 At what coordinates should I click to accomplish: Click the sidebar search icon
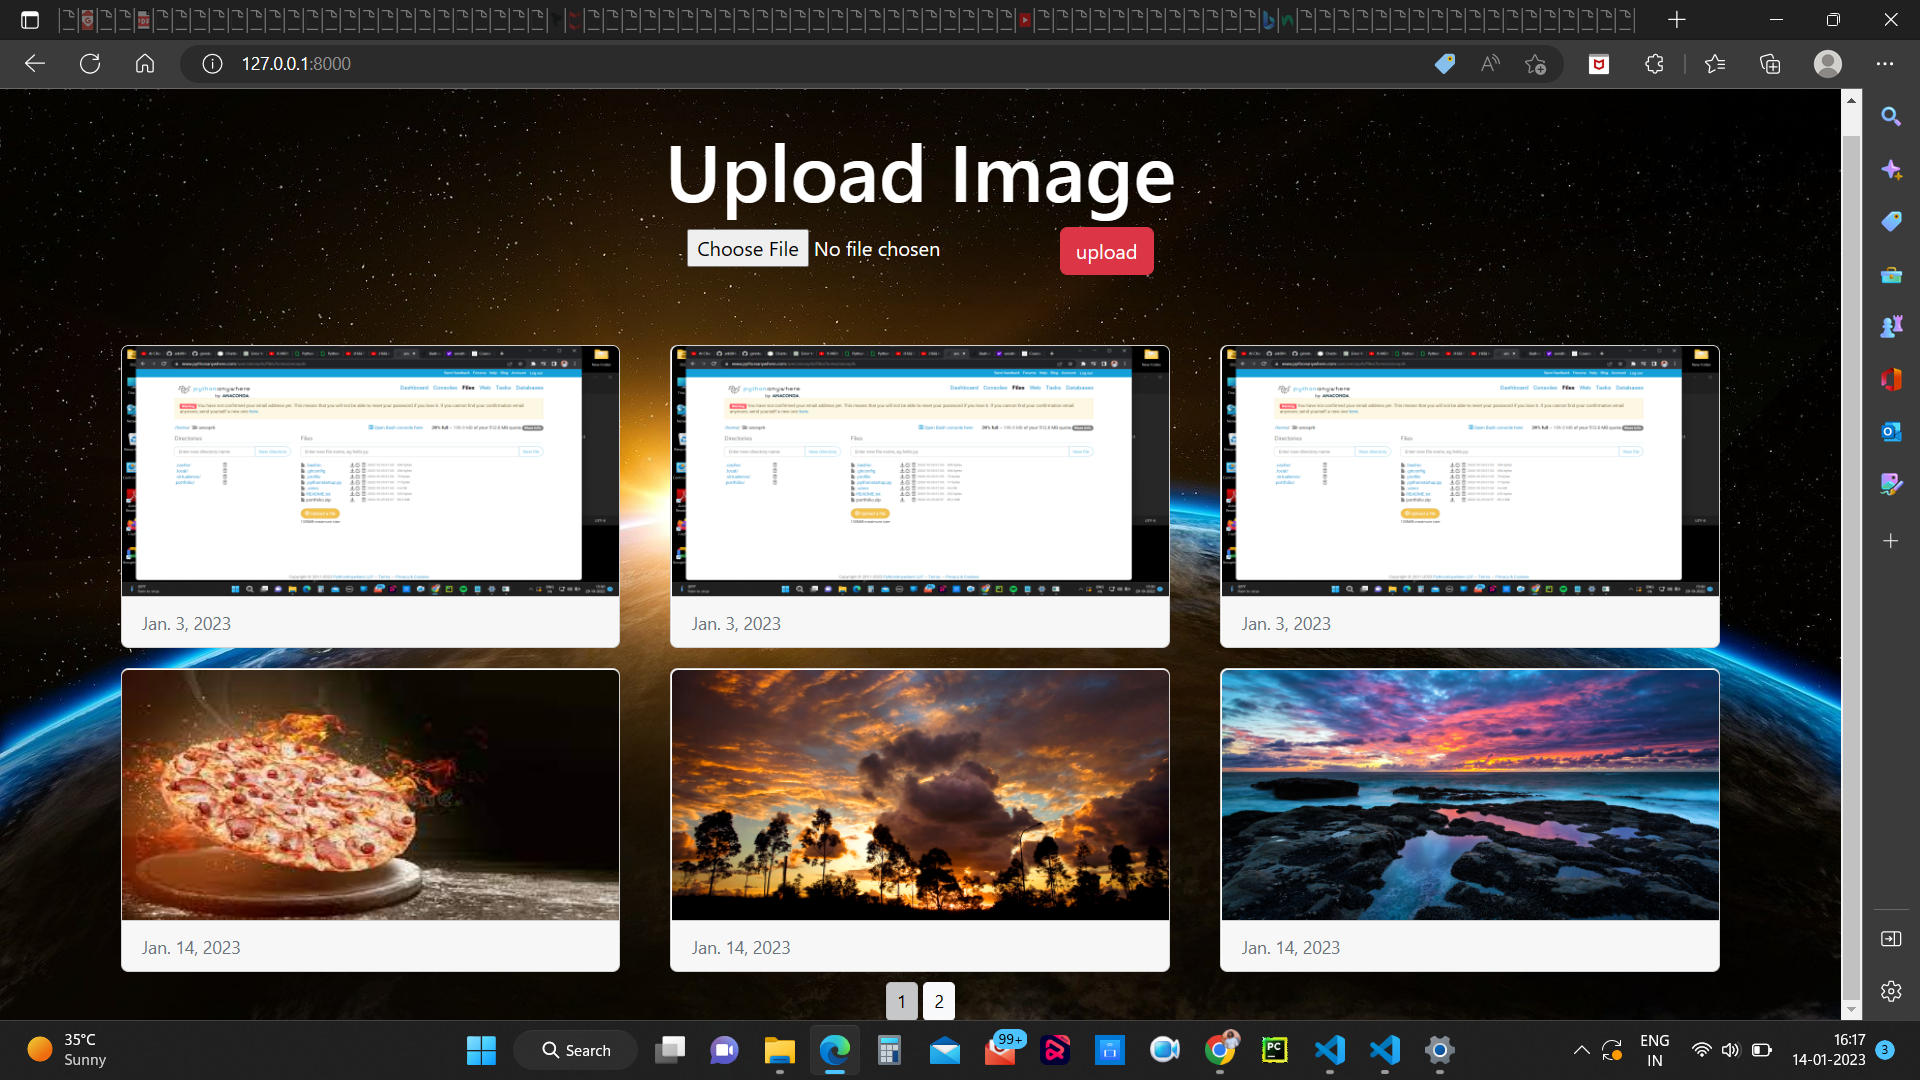tap(1890, 117)
